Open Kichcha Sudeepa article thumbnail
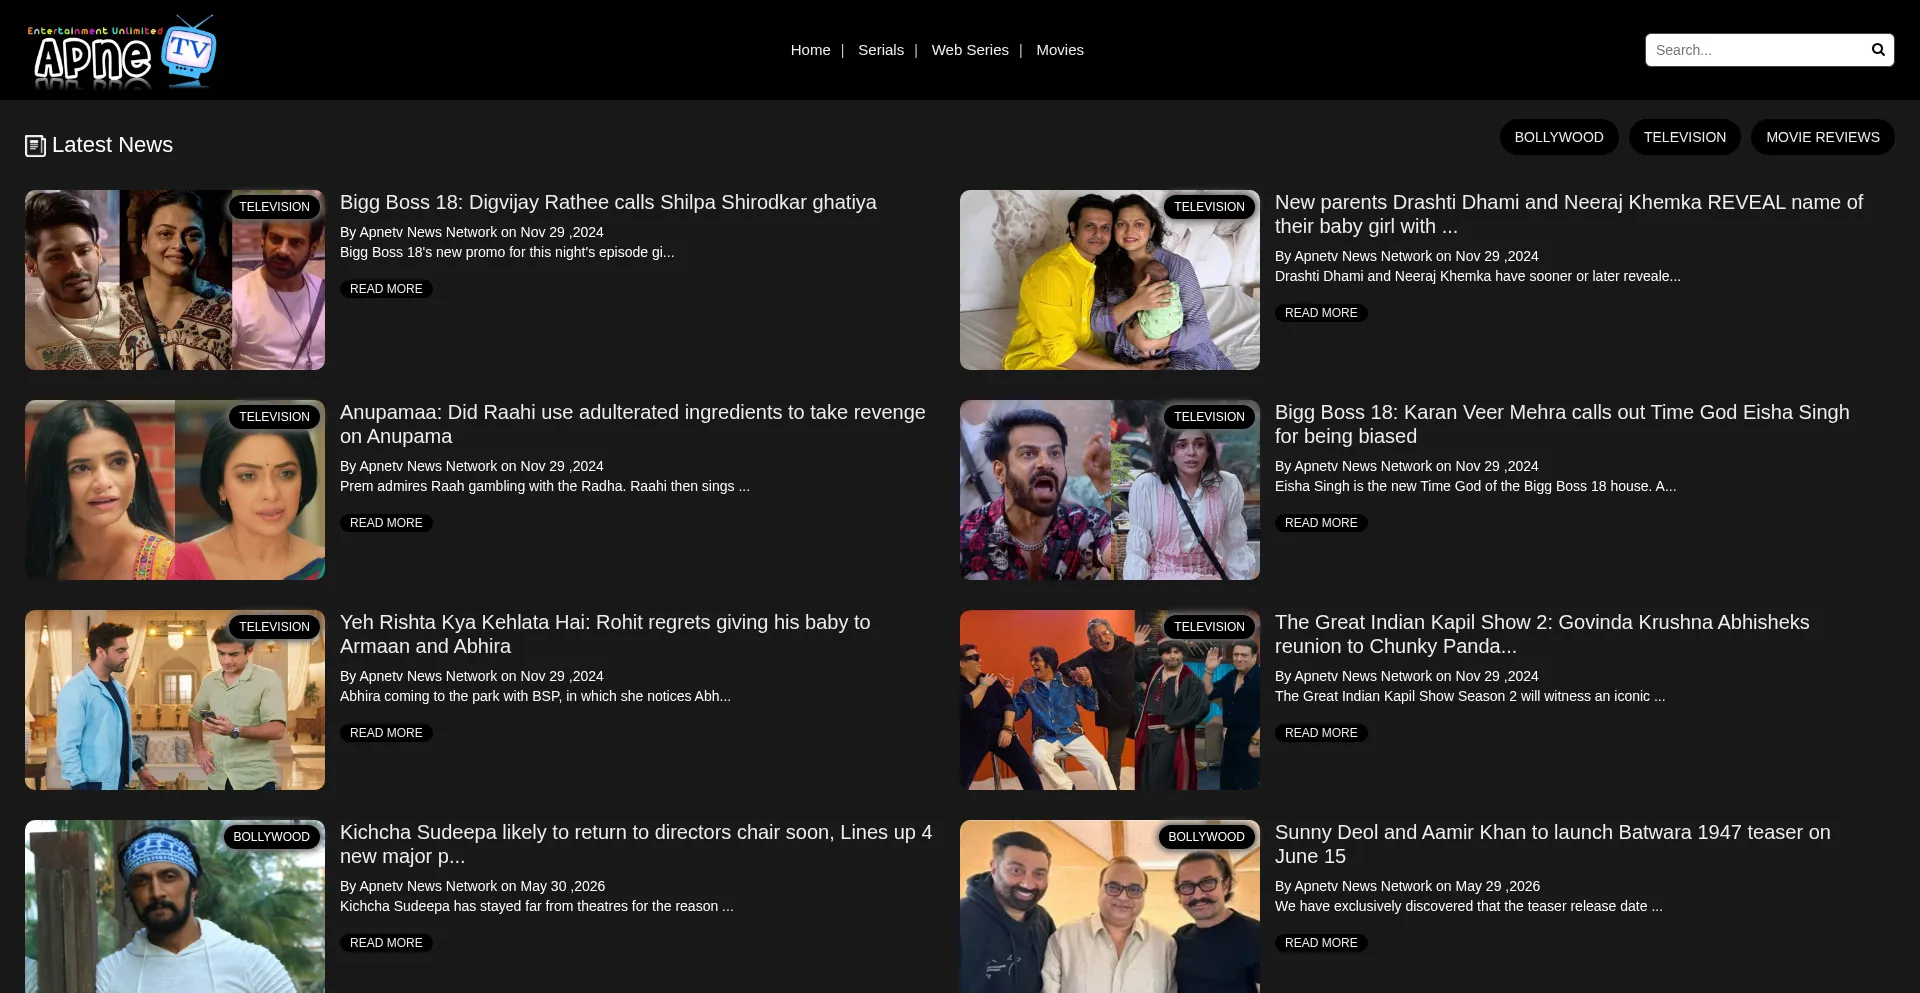This screenshot has width=1920, height=993. coord(175,906)
